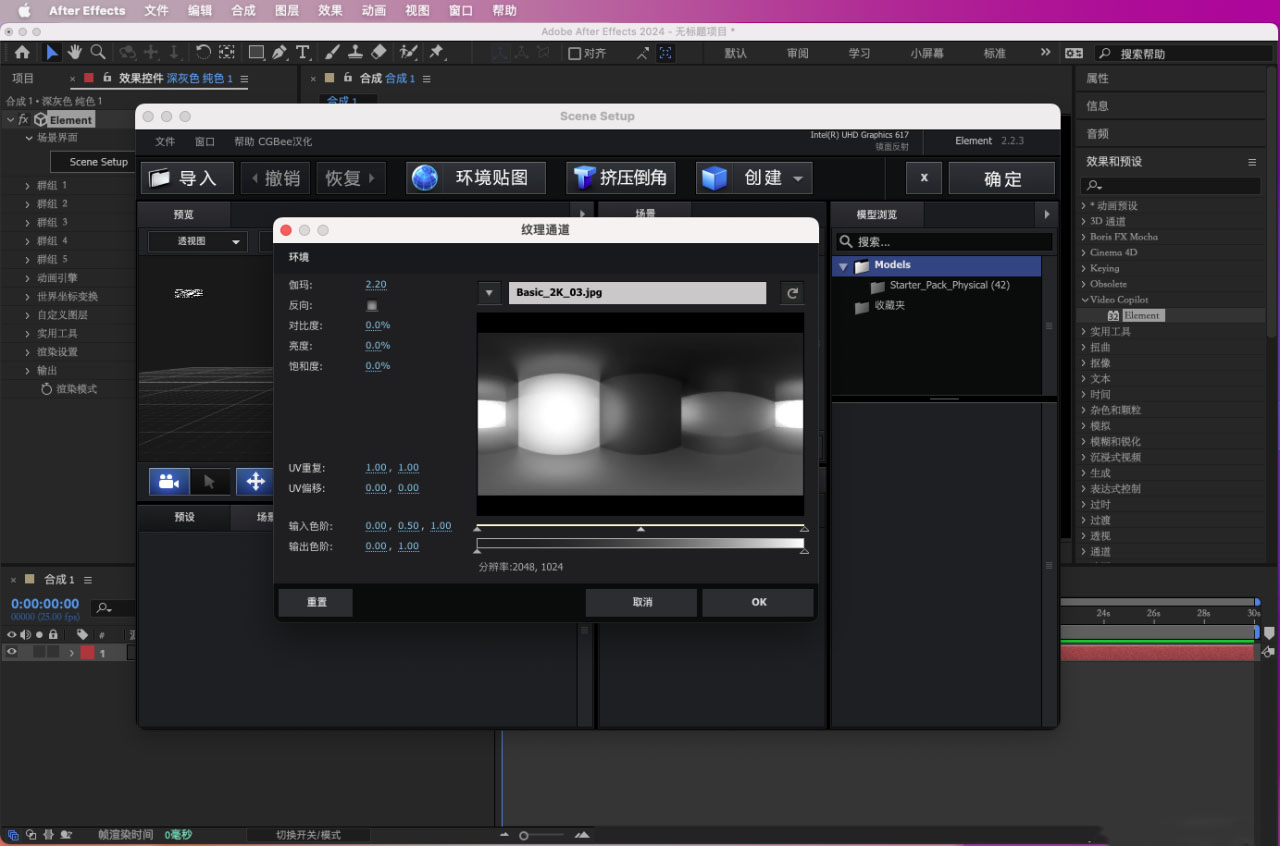Collapse the Video Copilot category
The height and width of the screenshot is (846, 1280).
tap(1084, 299)
